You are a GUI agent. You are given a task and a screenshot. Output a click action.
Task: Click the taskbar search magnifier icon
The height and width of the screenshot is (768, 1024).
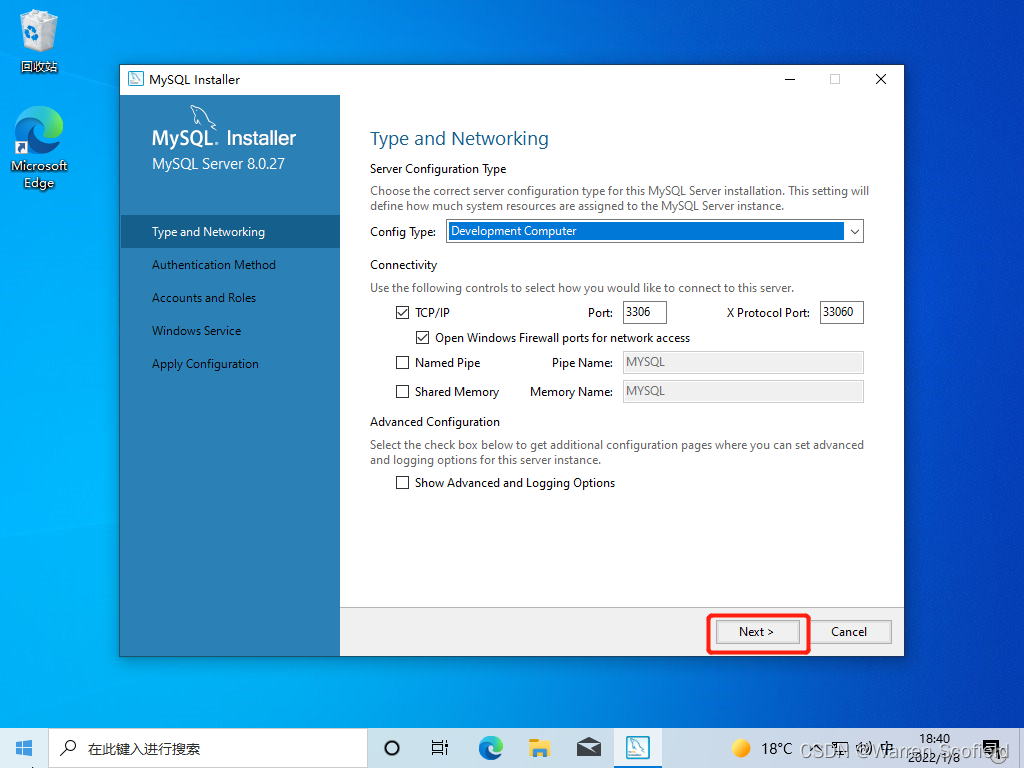(x=68, y=748)
